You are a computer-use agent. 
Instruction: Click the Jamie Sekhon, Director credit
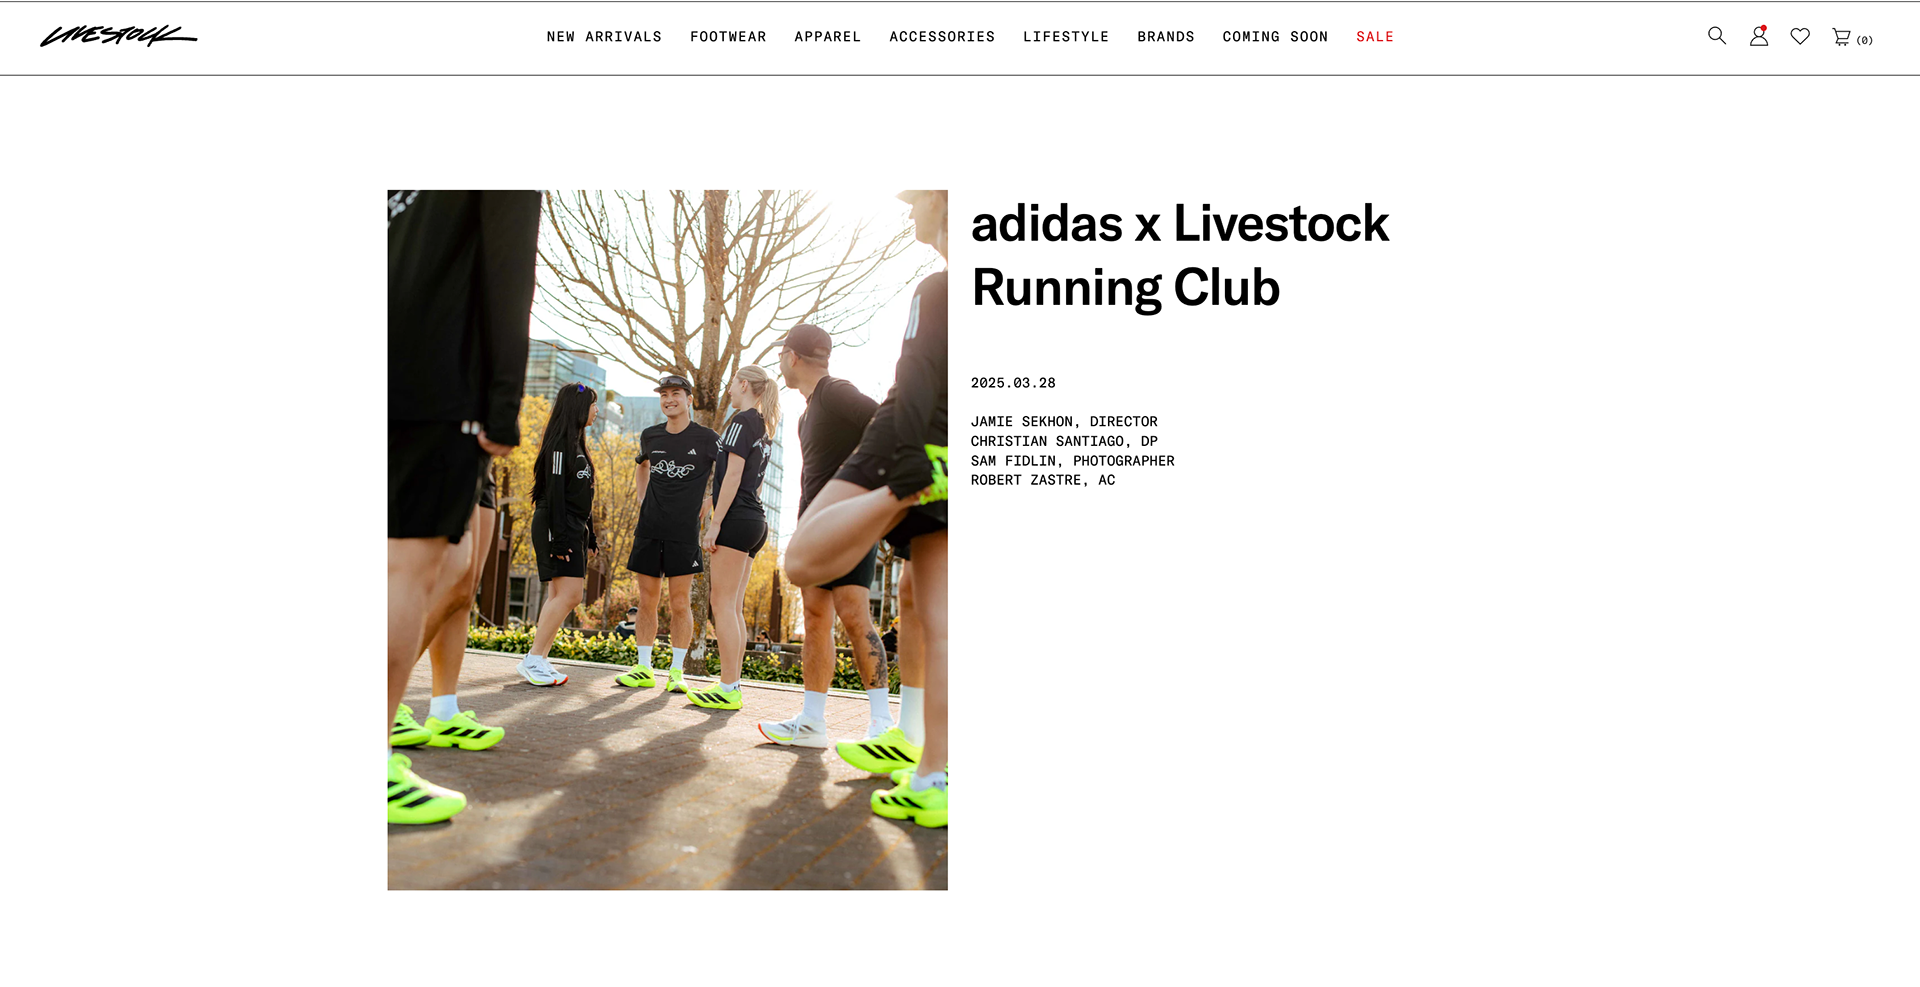(x=1064, y=422)
